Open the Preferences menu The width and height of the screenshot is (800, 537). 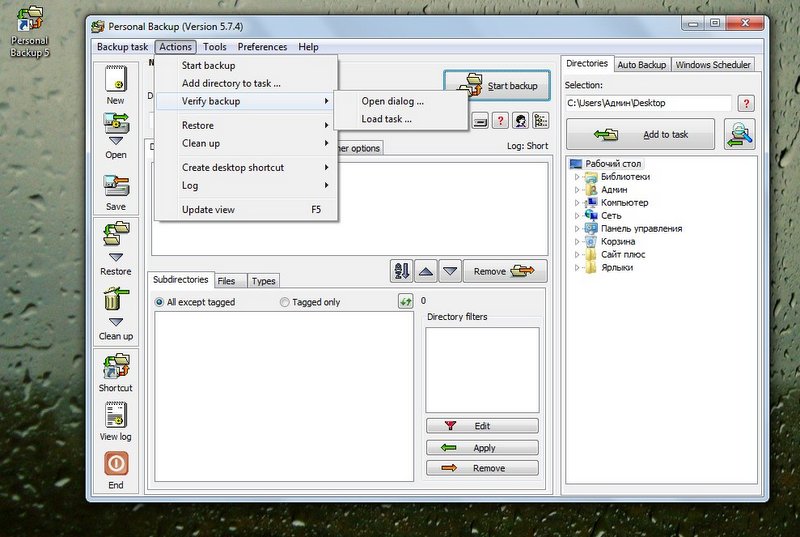[262, 47]
